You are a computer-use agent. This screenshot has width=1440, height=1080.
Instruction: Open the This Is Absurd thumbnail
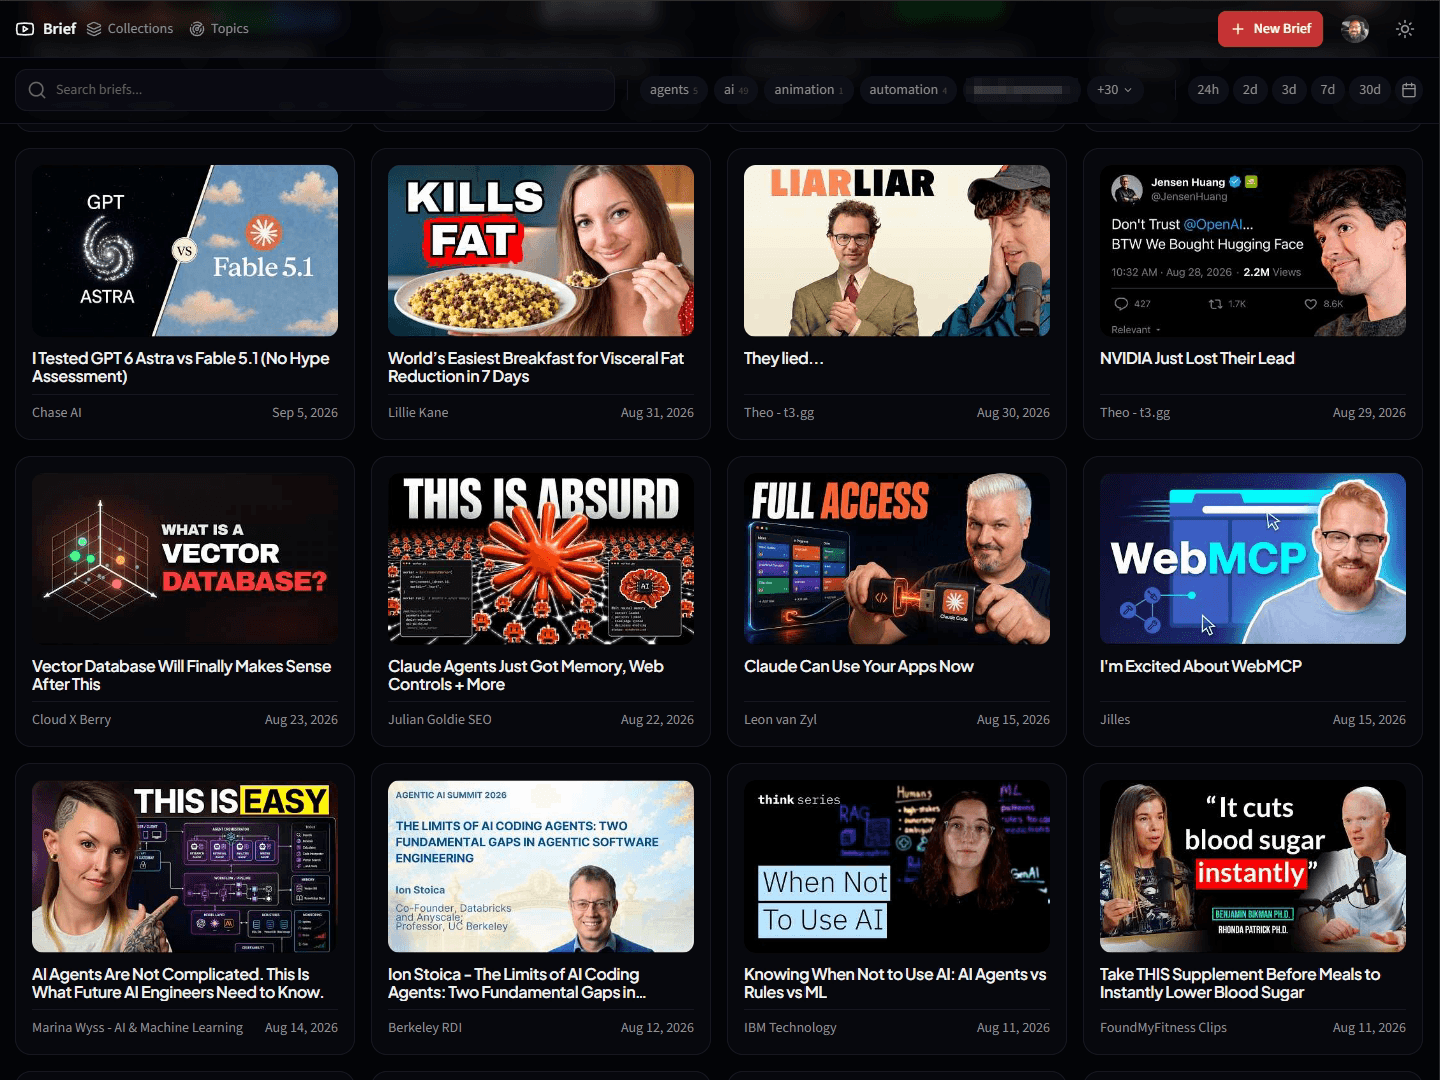(x=541, y=559)
